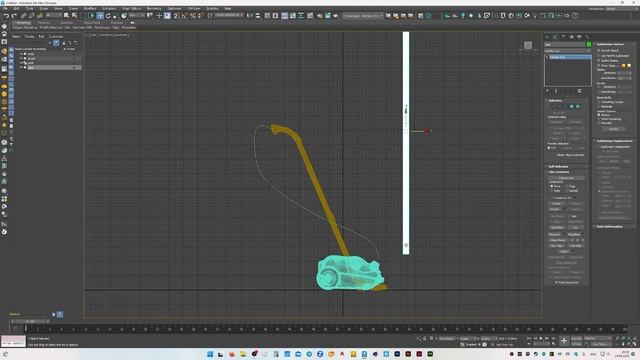Expand the Subdivision Displacement rollout
640x360 pixels.
click(x=614, y=141)
